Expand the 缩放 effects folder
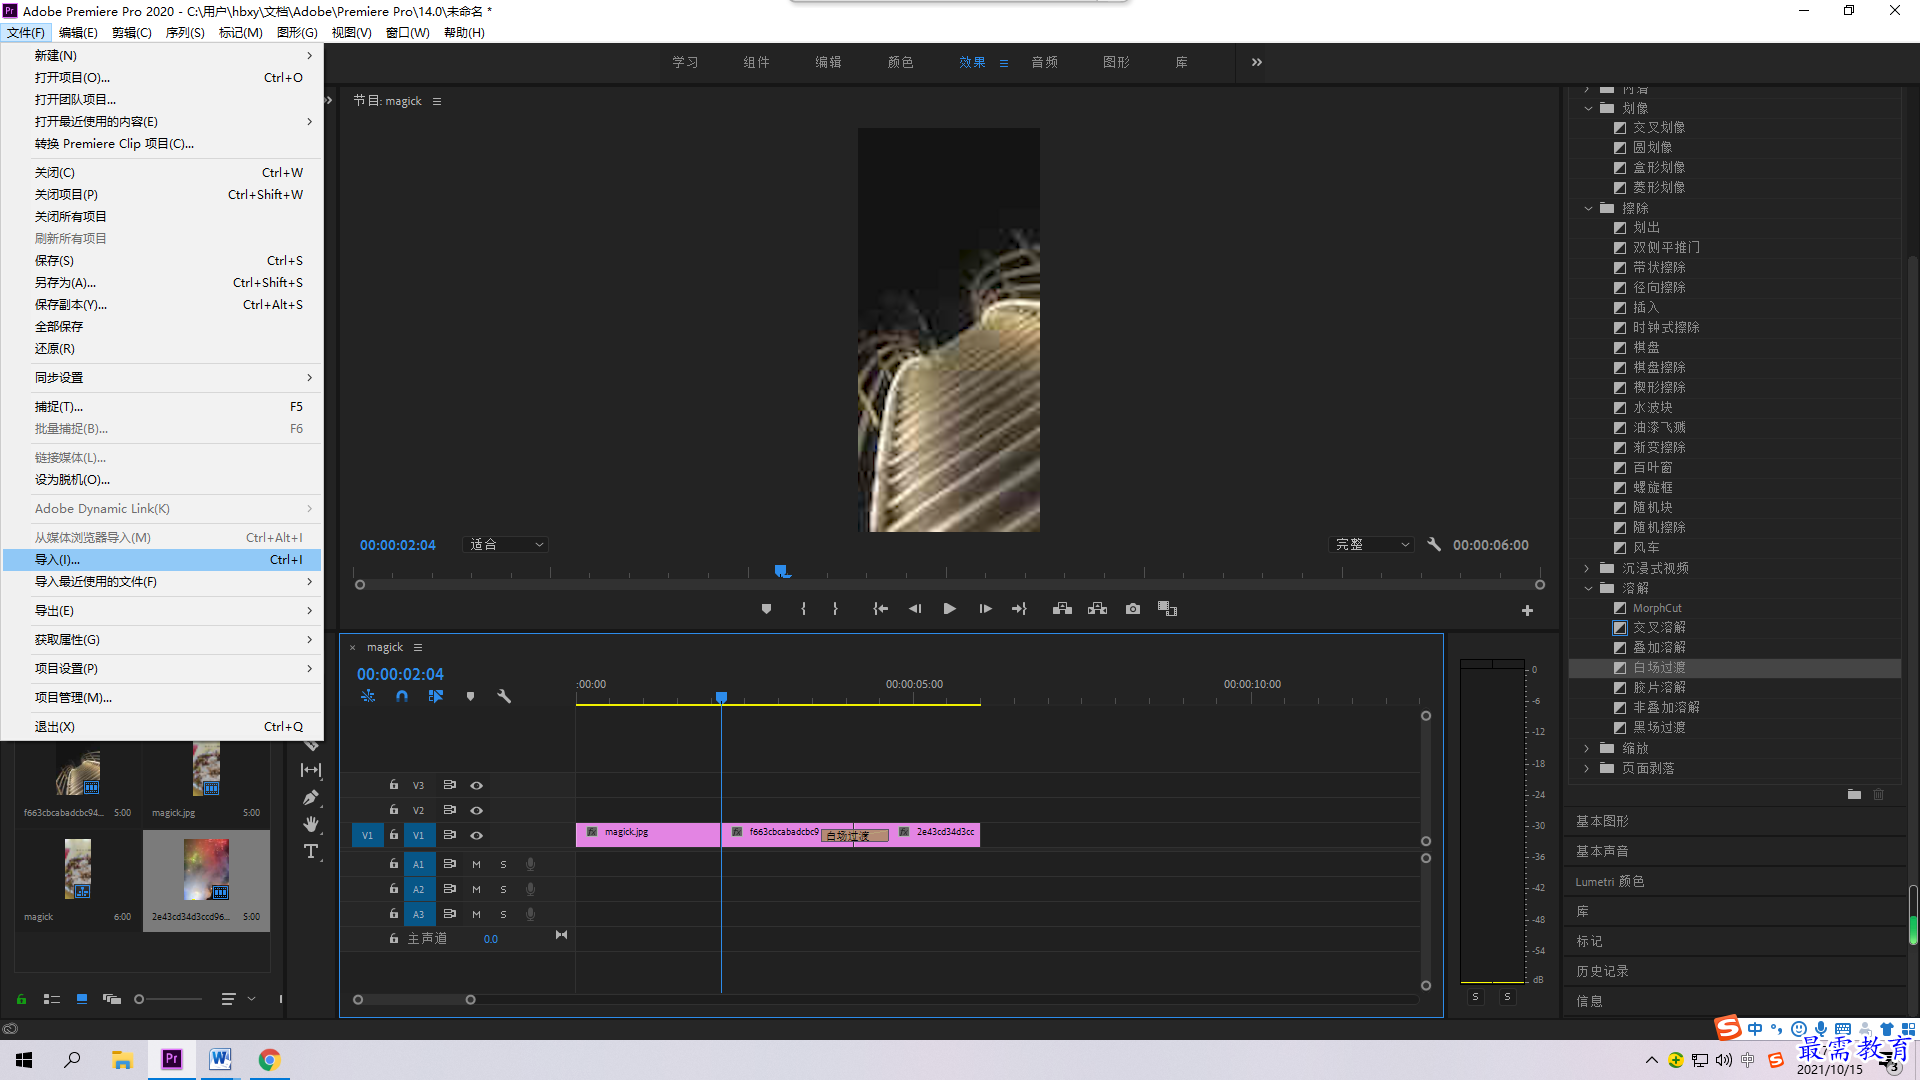This screenshot has width=1920, height=1080. [1588, 748]
